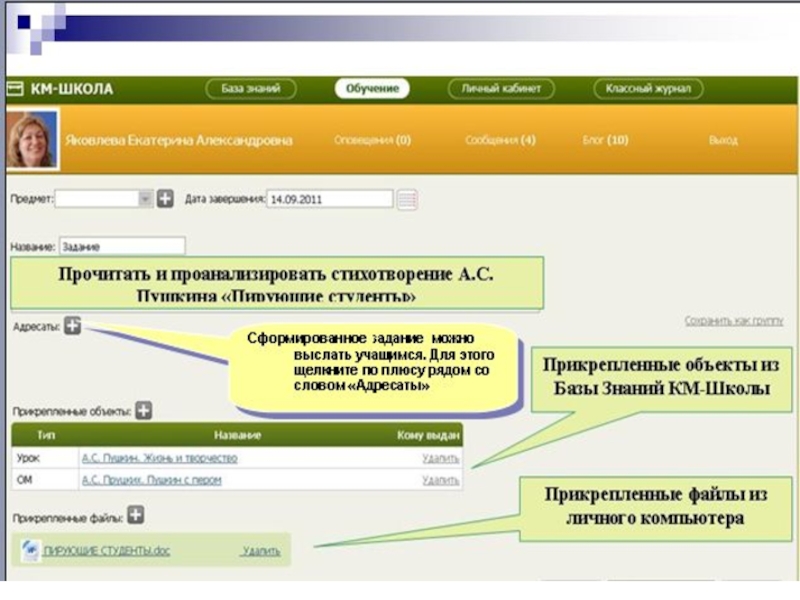
Task: Add attached object with plus icon
Action: point(144,410)
